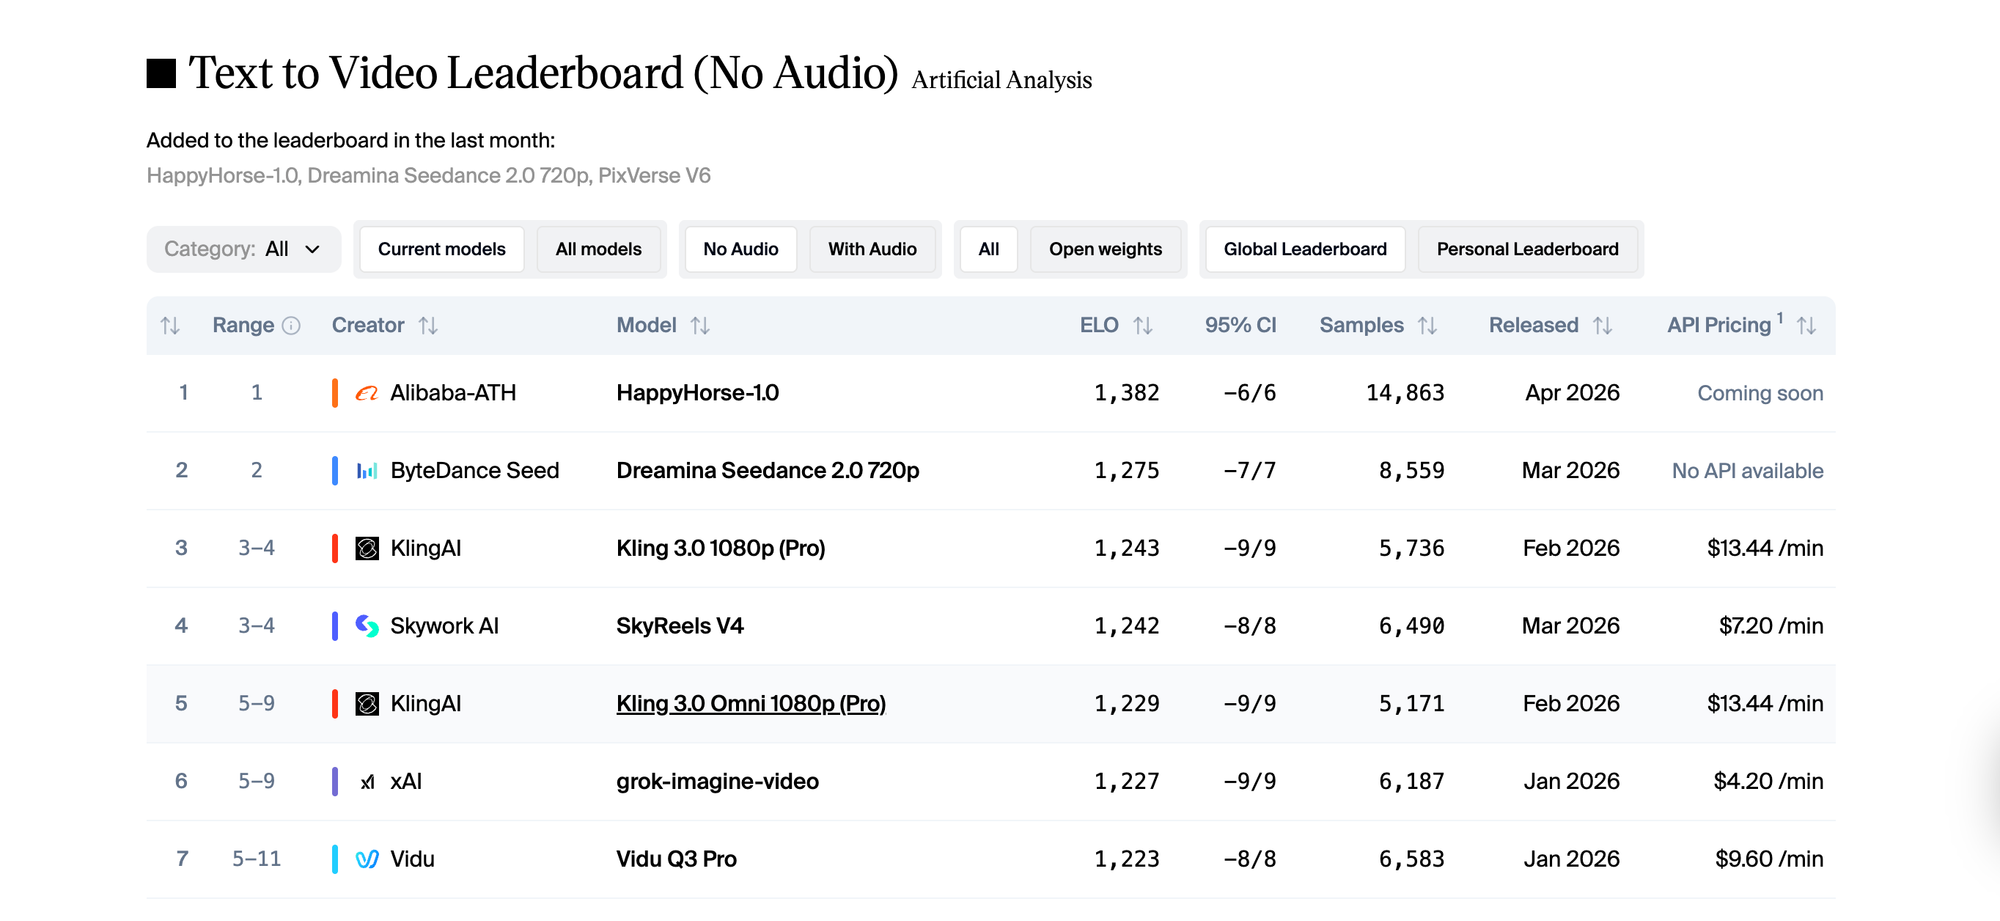The width and height of the screenshot is (2000, 921).
Task: Switch to the Personal Leaderboard tab
Action: tap(1528, 249)
